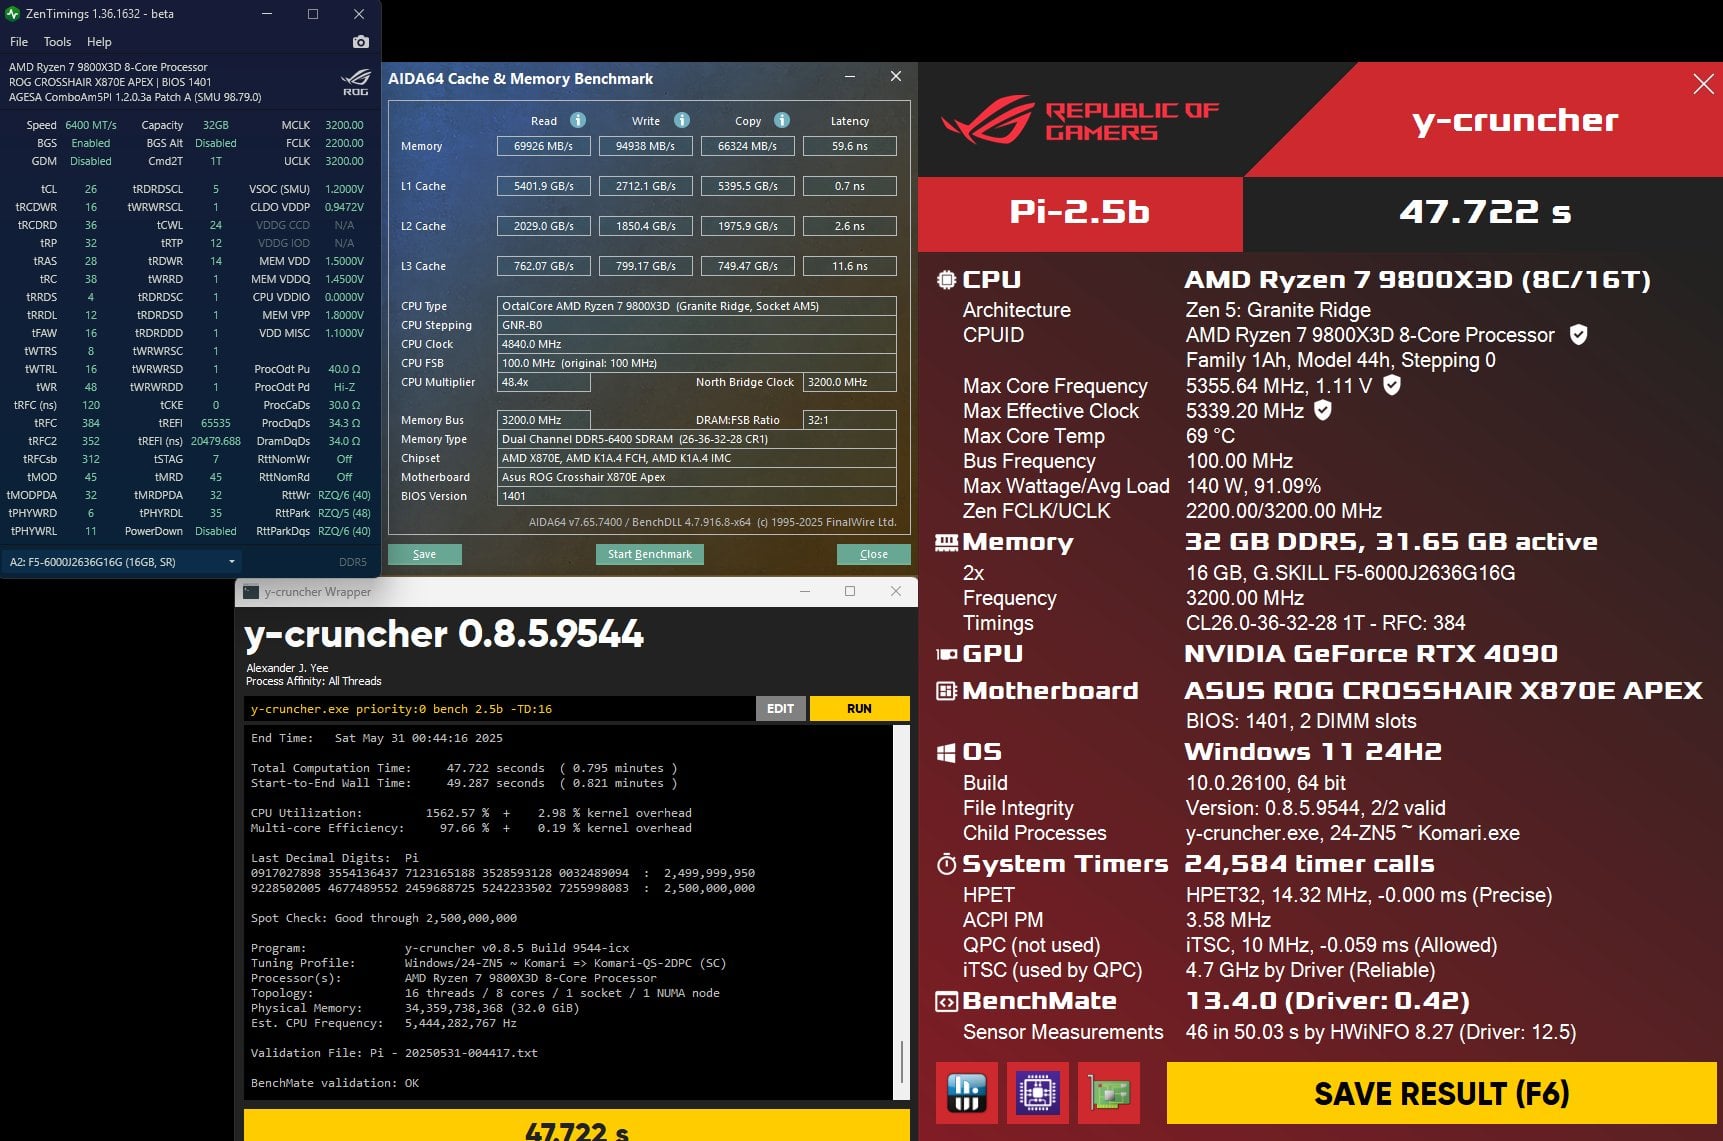Click Save in the AIDA64 window
This screenshot has width=1723, height=1141.
tap(424, 554)
